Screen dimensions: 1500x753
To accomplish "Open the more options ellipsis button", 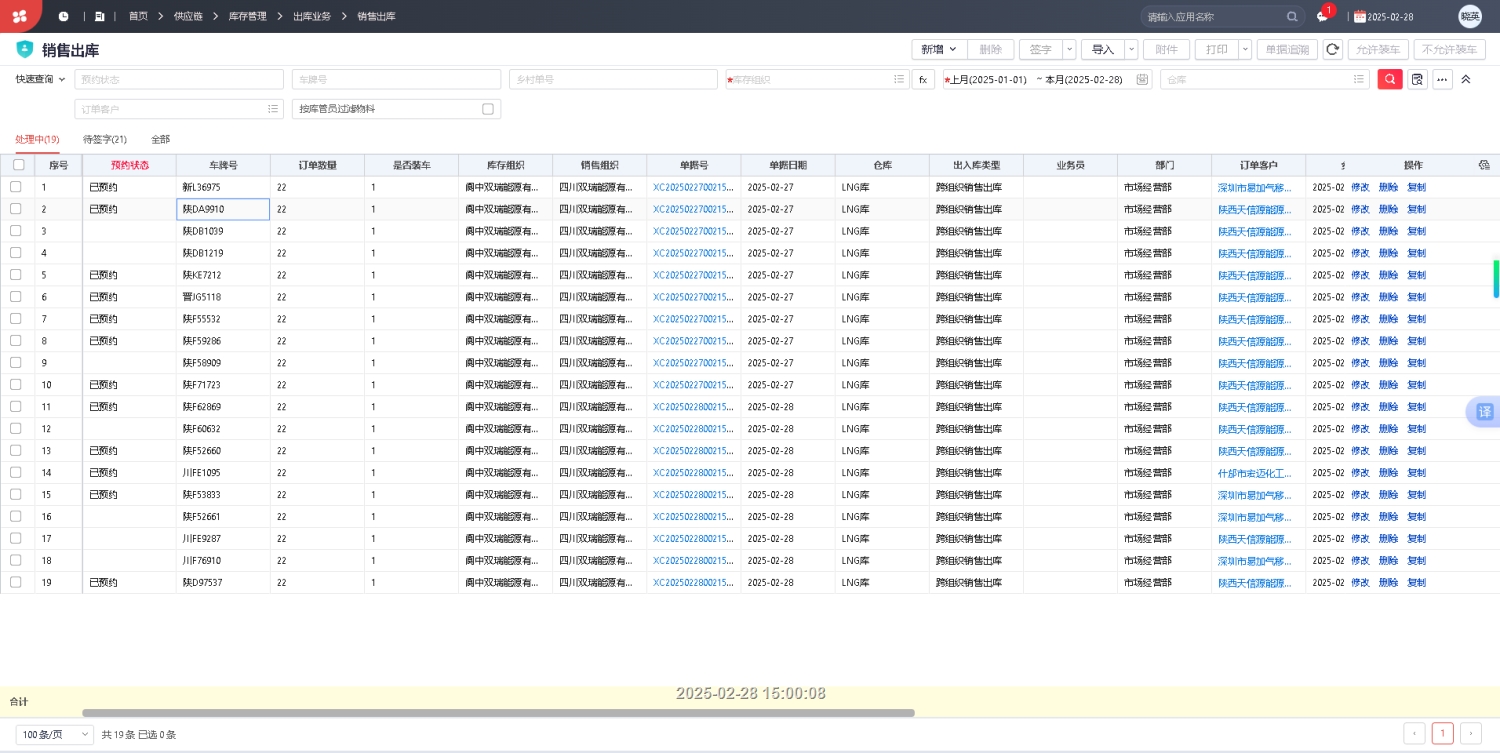I will pyautogui.click(x=1442, y=79).
